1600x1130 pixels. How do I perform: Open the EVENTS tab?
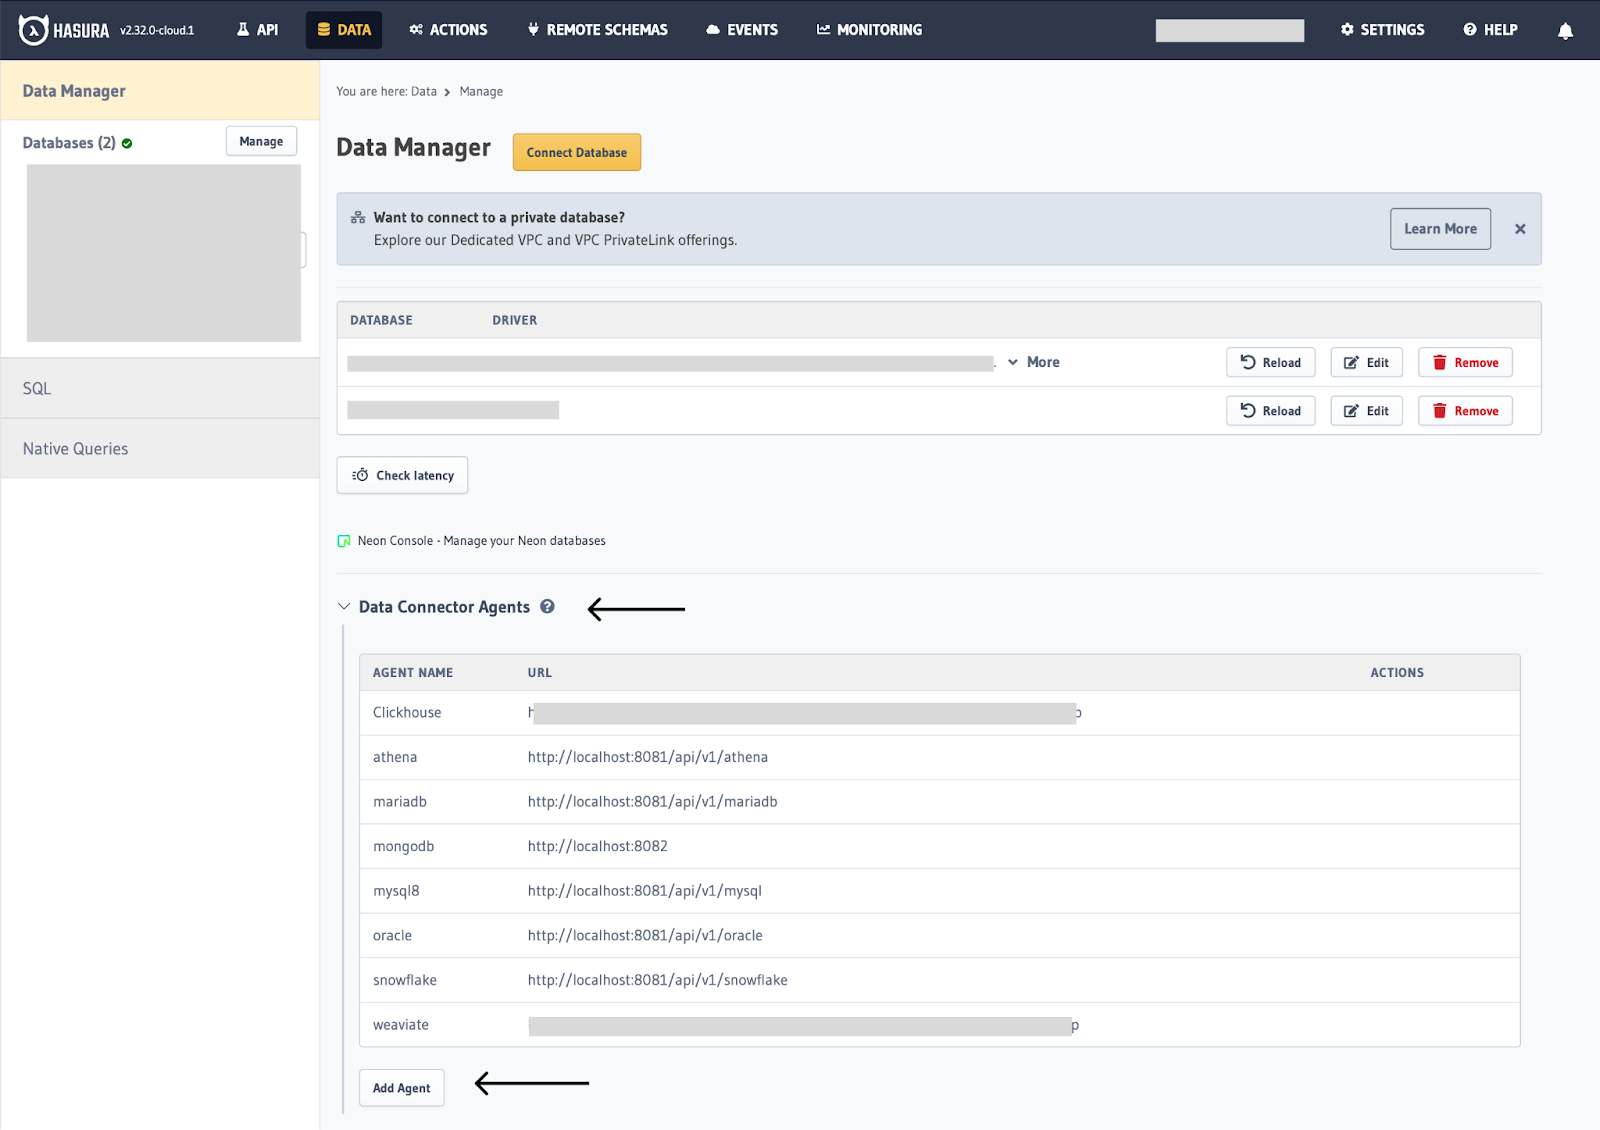coord(742,30)
